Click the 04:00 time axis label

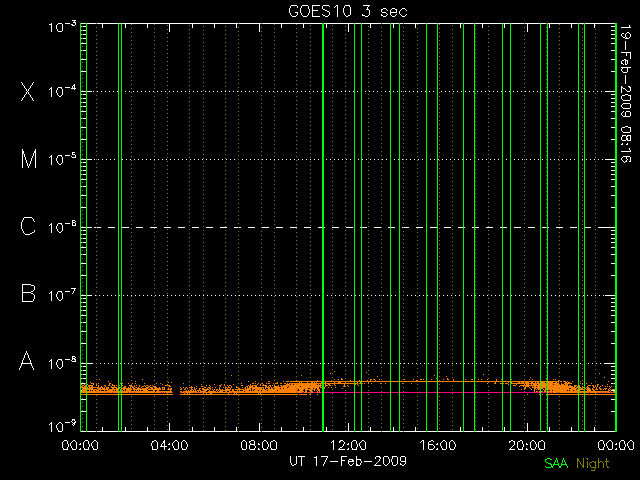[x=169, y=445]
